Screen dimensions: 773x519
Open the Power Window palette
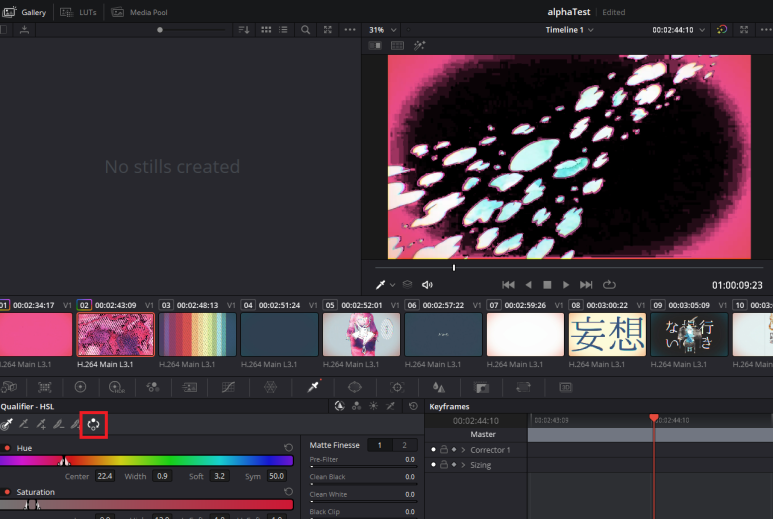point(355,387)
